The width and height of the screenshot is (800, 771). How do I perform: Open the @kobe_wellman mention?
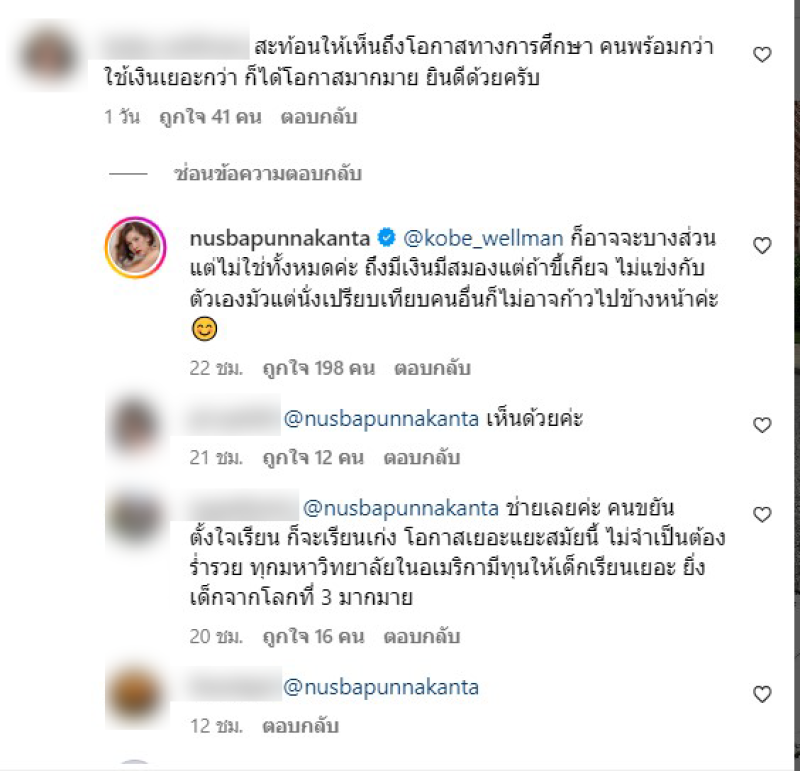coord(483,238)
